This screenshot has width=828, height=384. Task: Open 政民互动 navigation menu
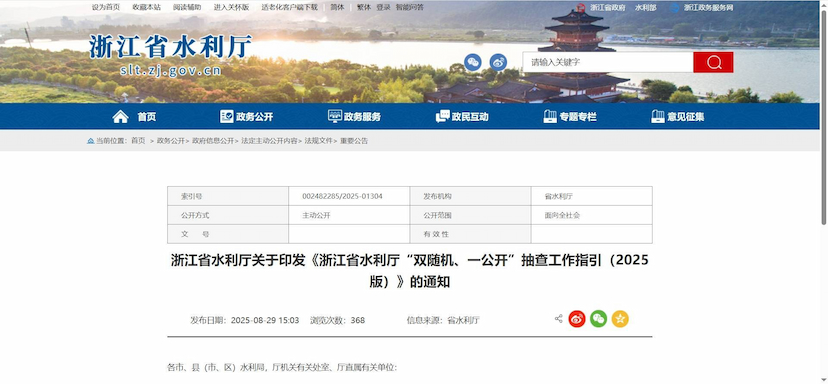(470, 117)
